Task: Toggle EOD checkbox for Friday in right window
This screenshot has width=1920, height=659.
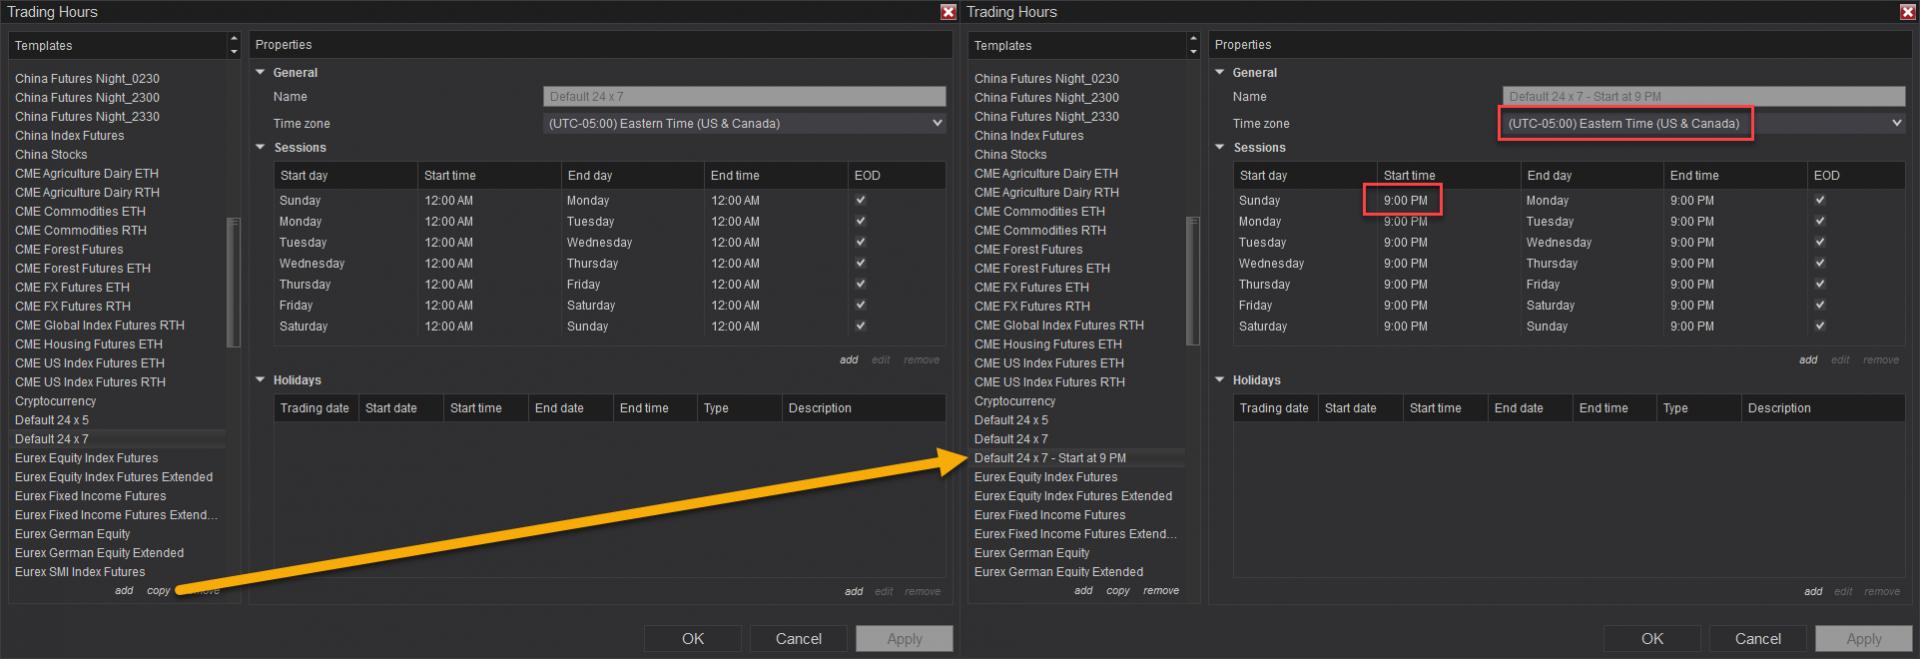Action: [x=1821, y=305]
